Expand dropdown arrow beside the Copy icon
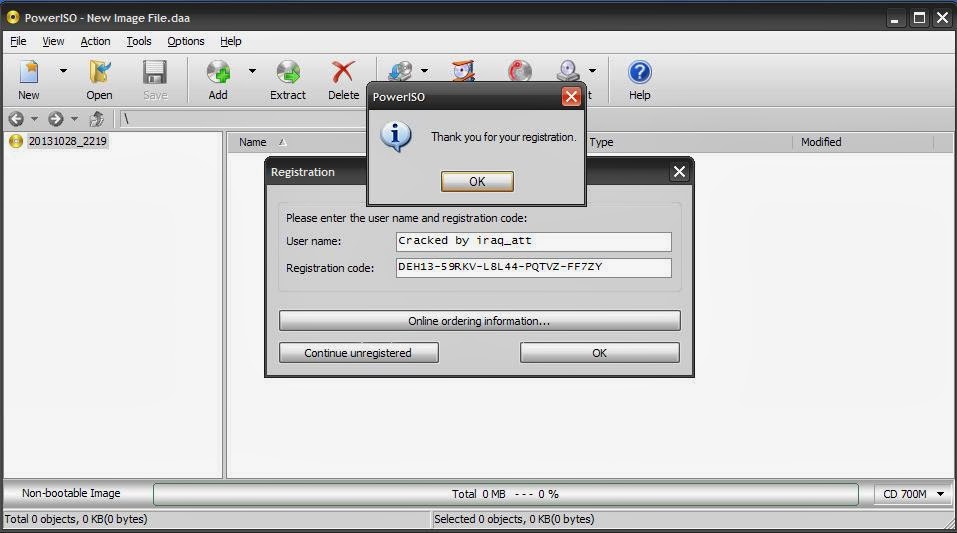 (424, 71)
